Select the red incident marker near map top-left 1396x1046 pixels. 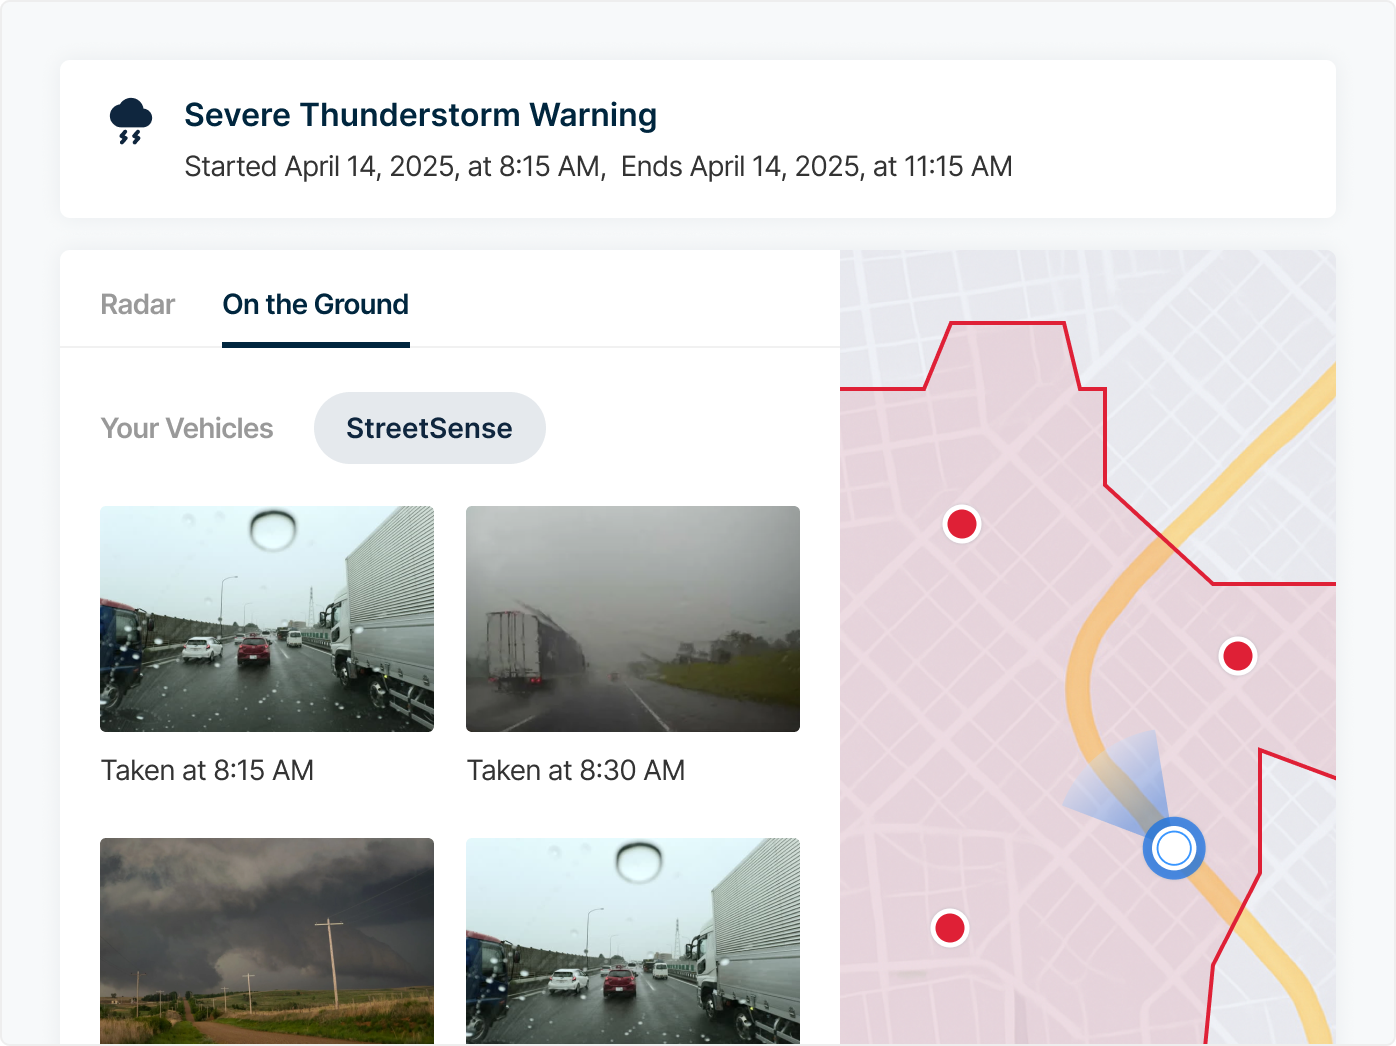pos(961,523)
